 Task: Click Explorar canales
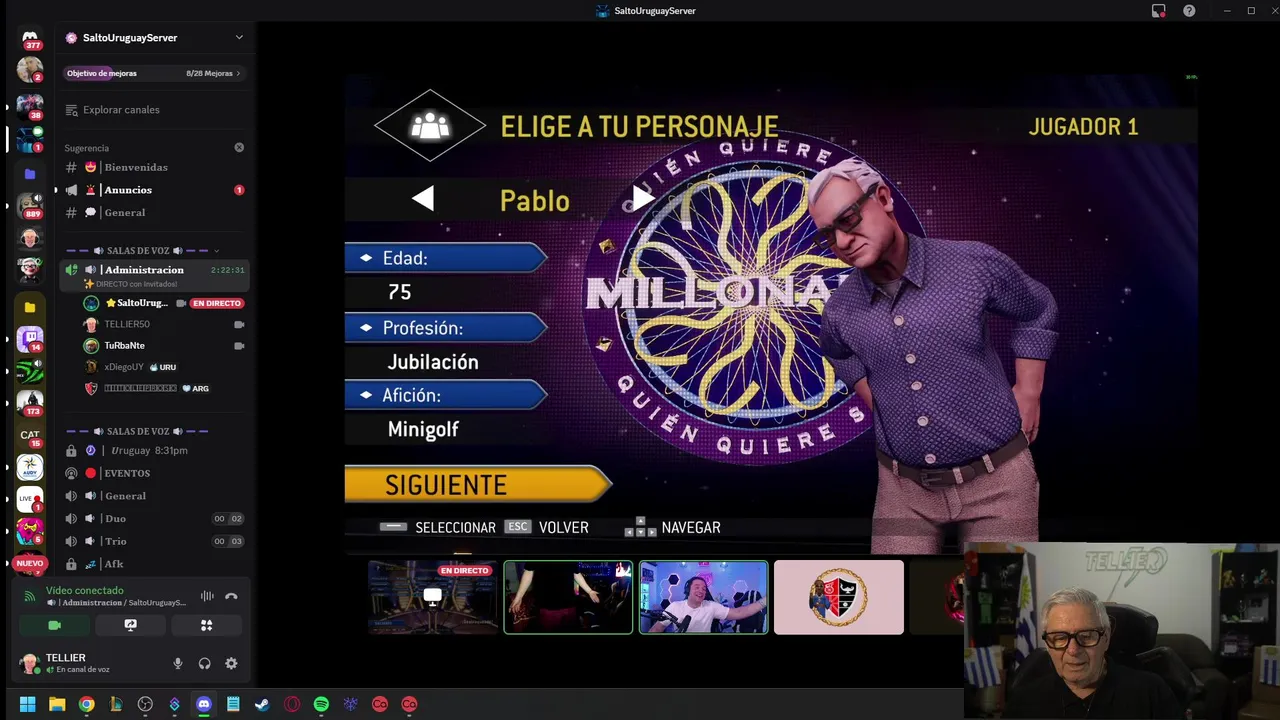click(121, 110)
